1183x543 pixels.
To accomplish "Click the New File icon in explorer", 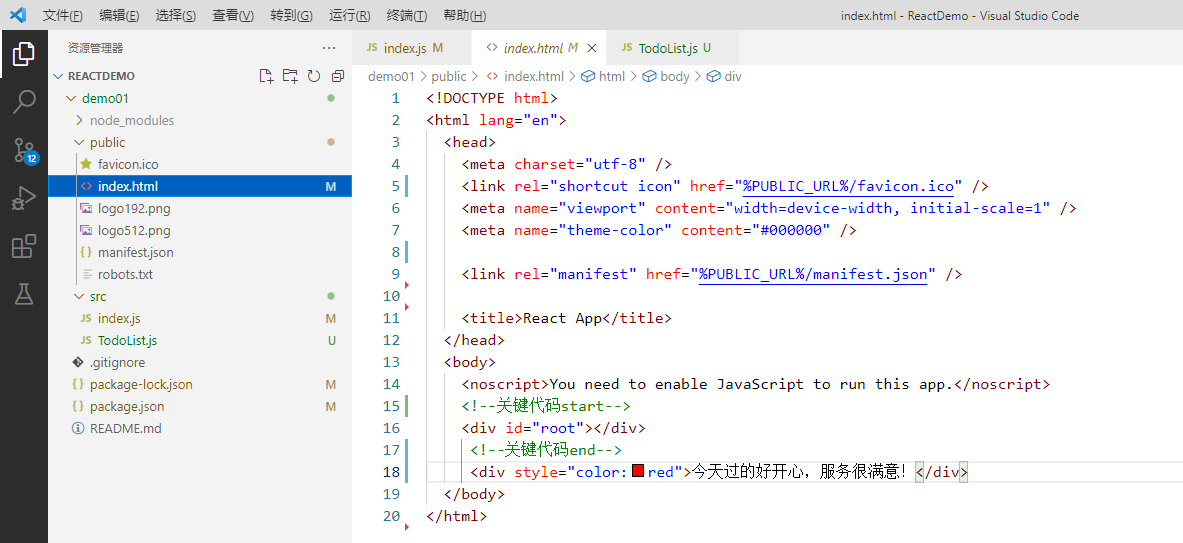I will [266, 76].
